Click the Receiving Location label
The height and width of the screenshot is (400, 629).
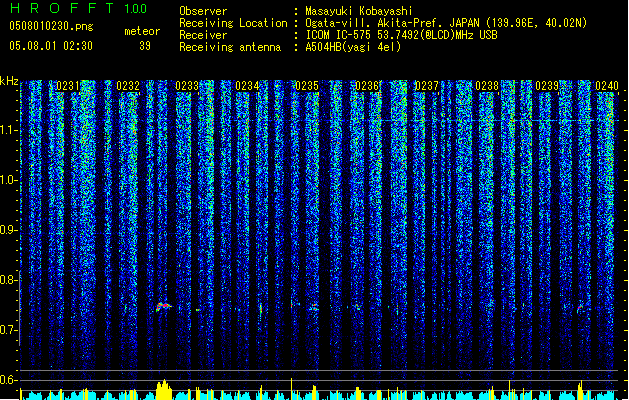(x=233, y=23)
